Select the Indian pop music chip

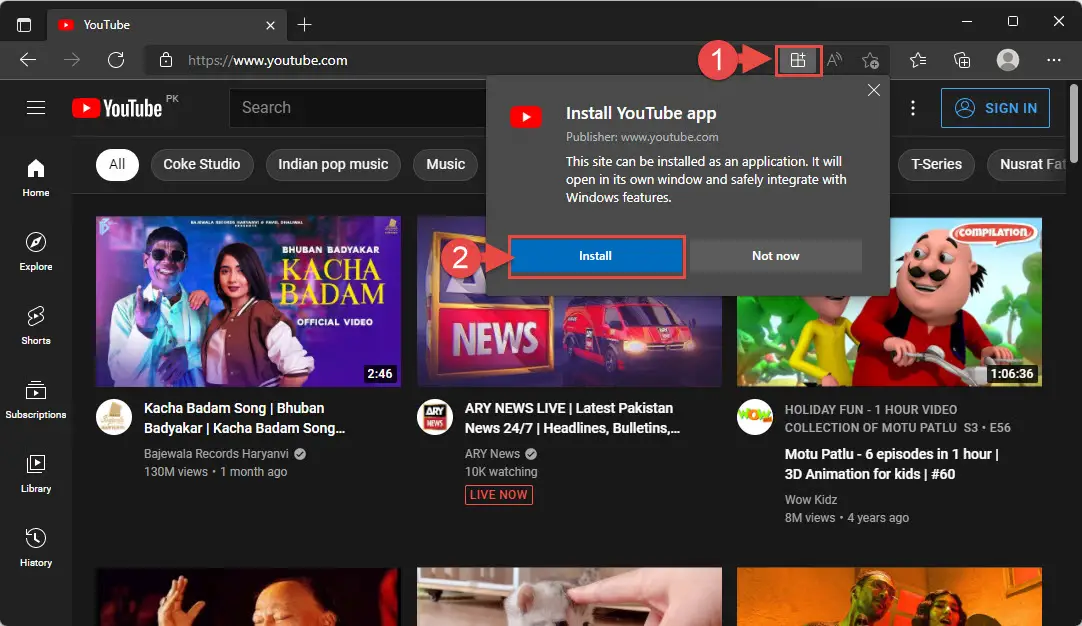tap(333, 164)
